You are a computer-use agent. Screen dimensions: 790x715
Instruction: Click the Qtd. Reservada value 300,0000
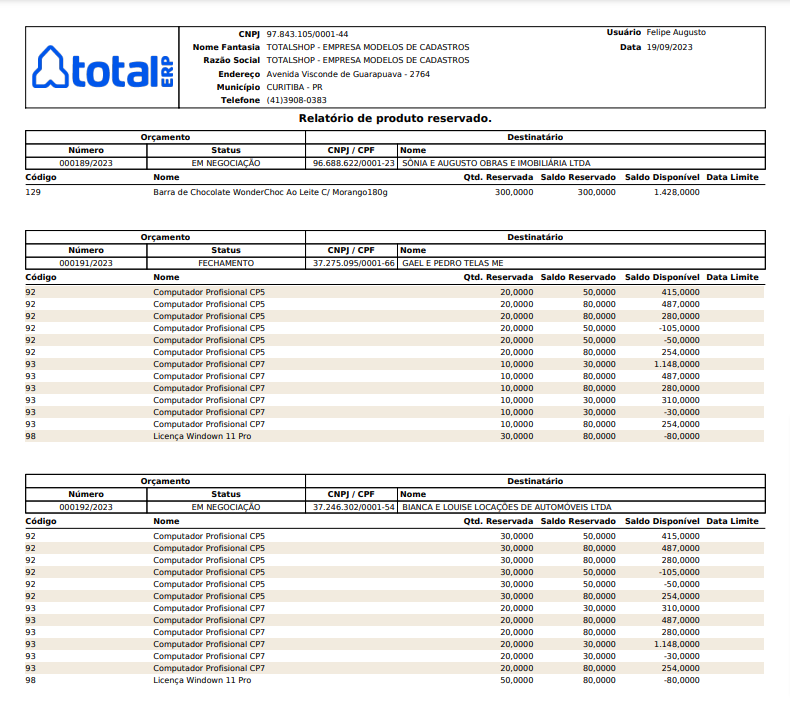tap(514, 192)
